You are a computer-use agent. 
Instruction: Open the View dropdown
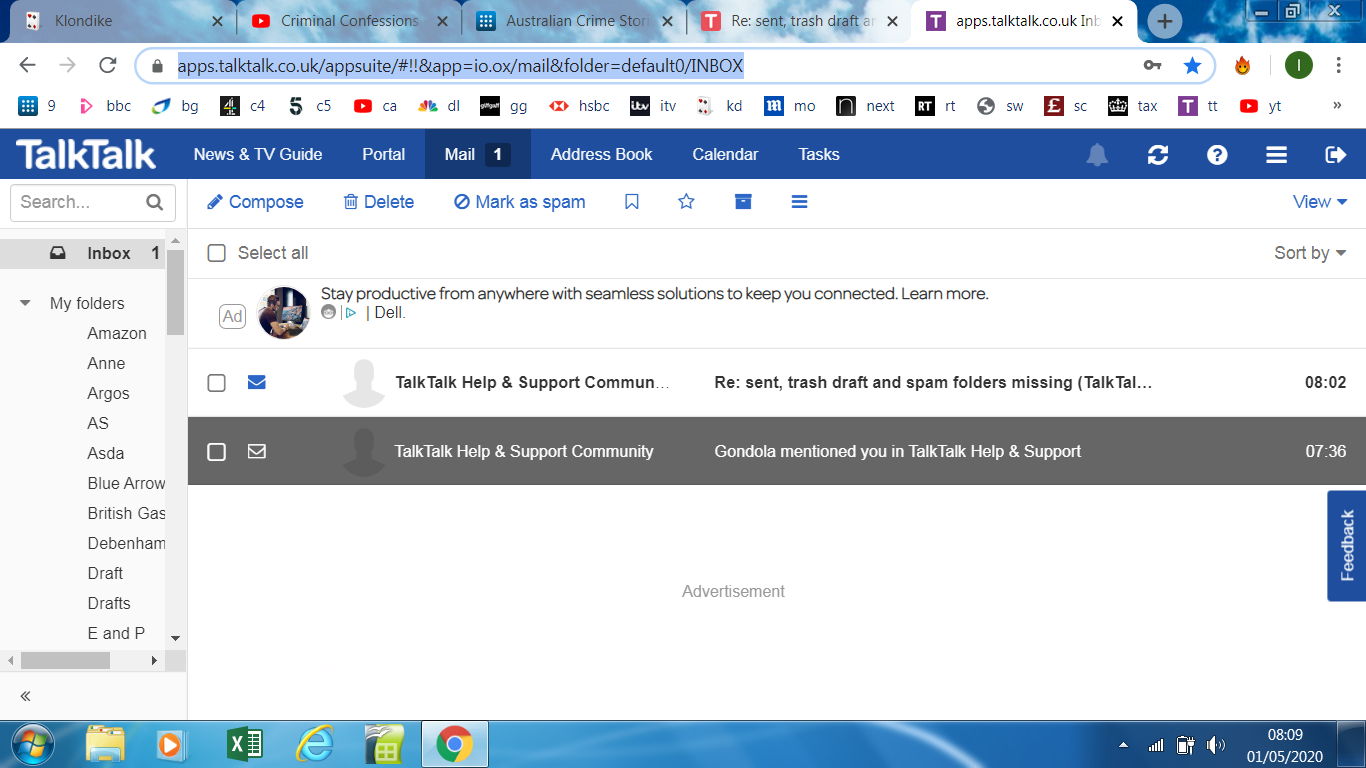1319,201
